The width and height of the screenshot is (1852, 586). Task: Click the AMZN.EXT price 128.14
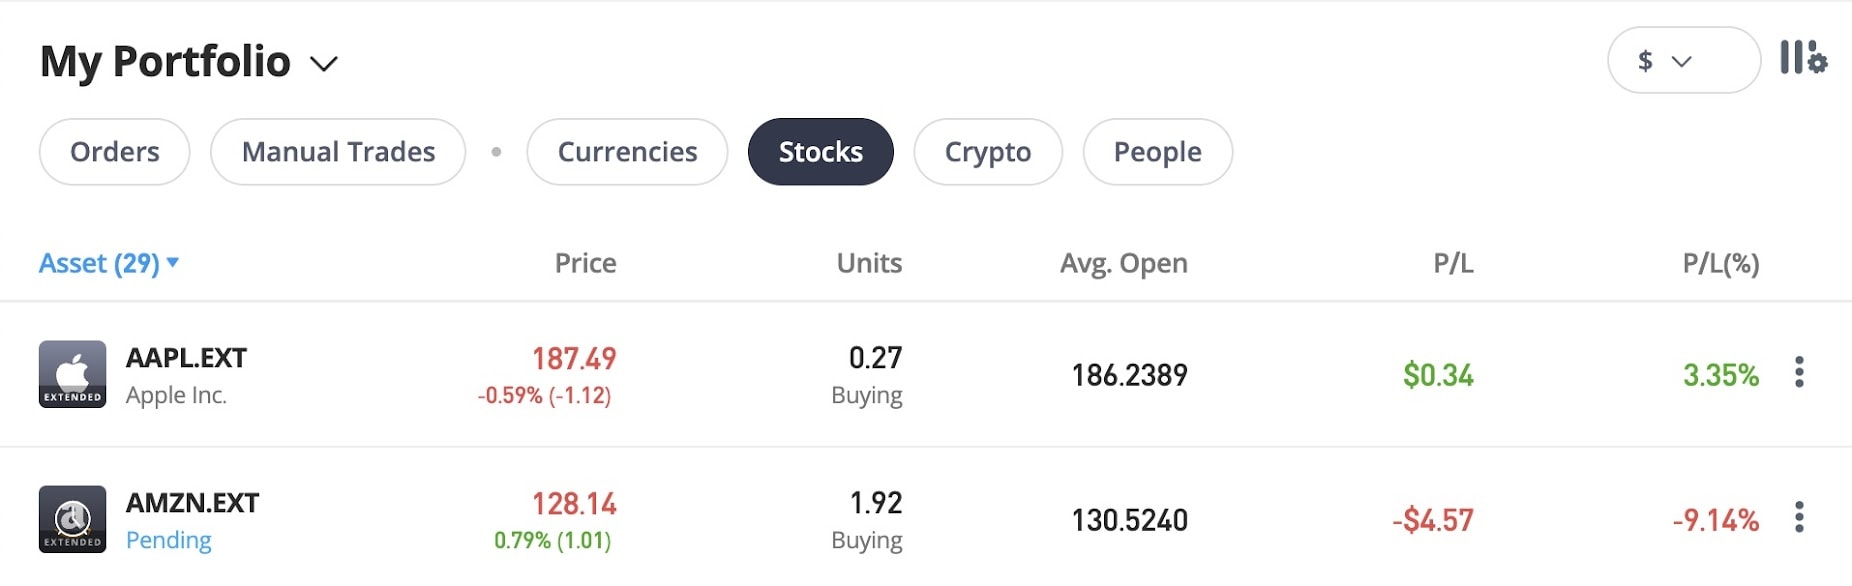coord(574,503)
